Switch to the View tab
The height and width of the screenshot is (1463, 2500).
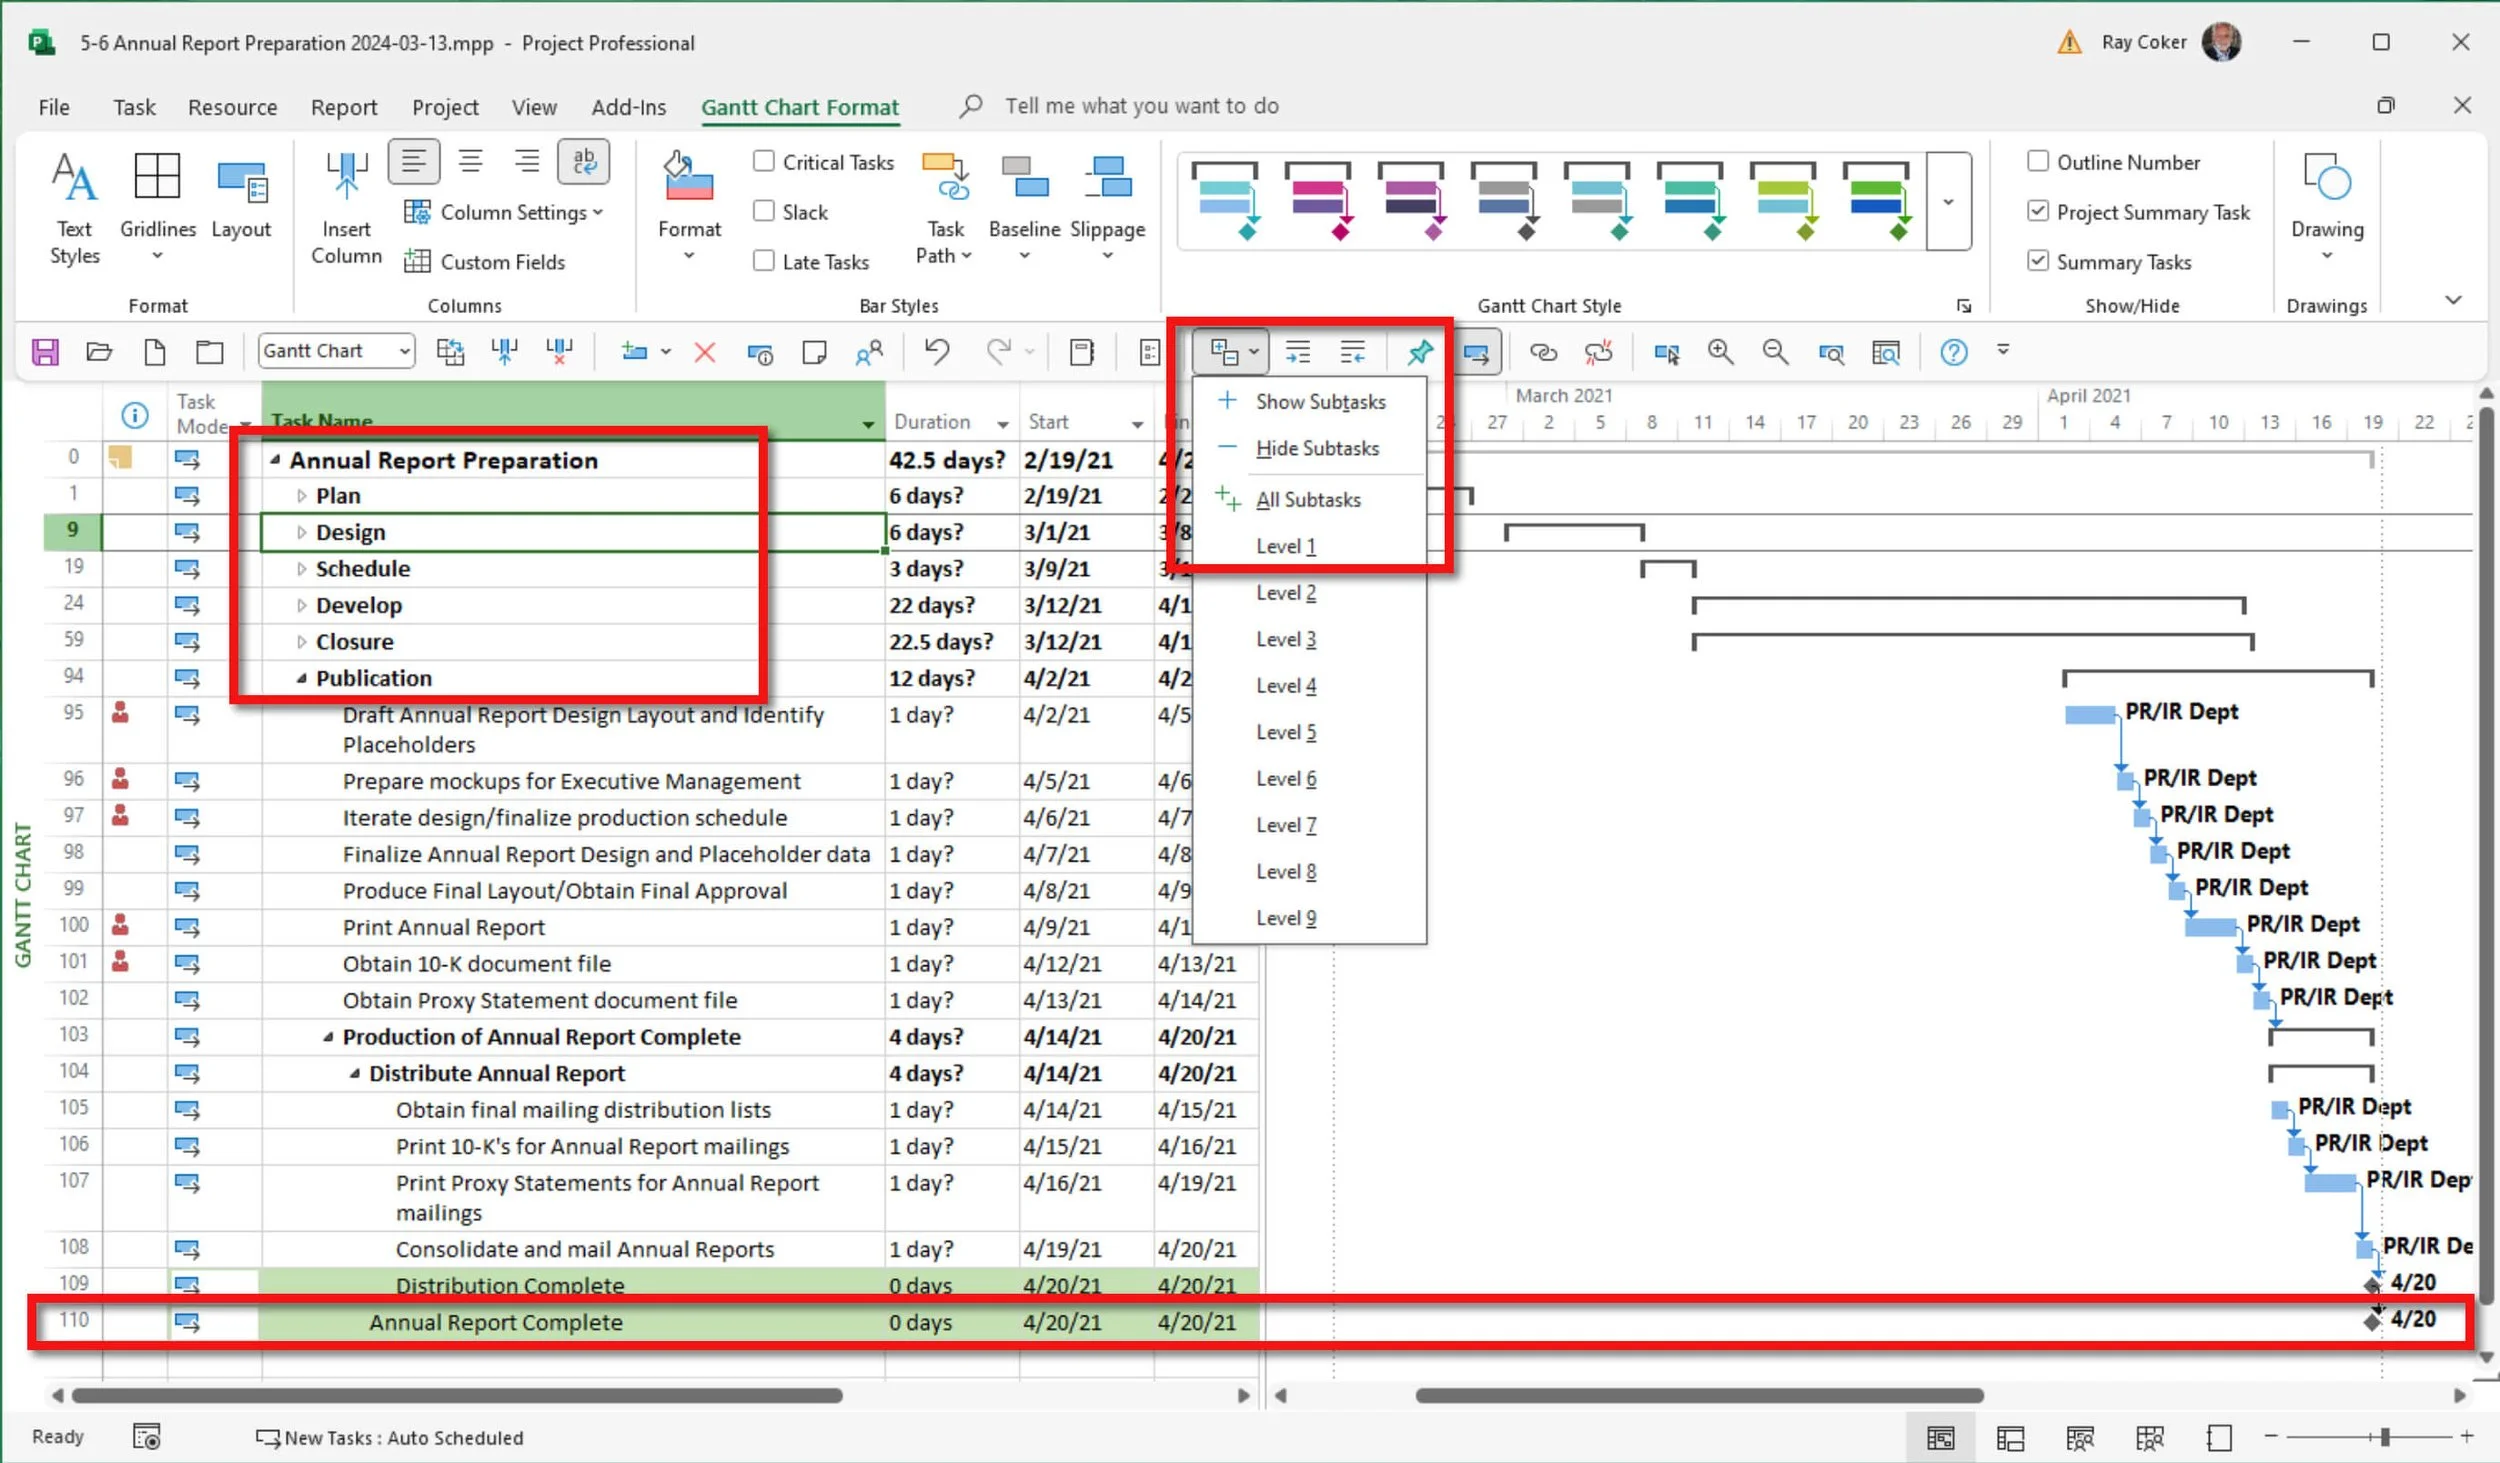(534, 107)
